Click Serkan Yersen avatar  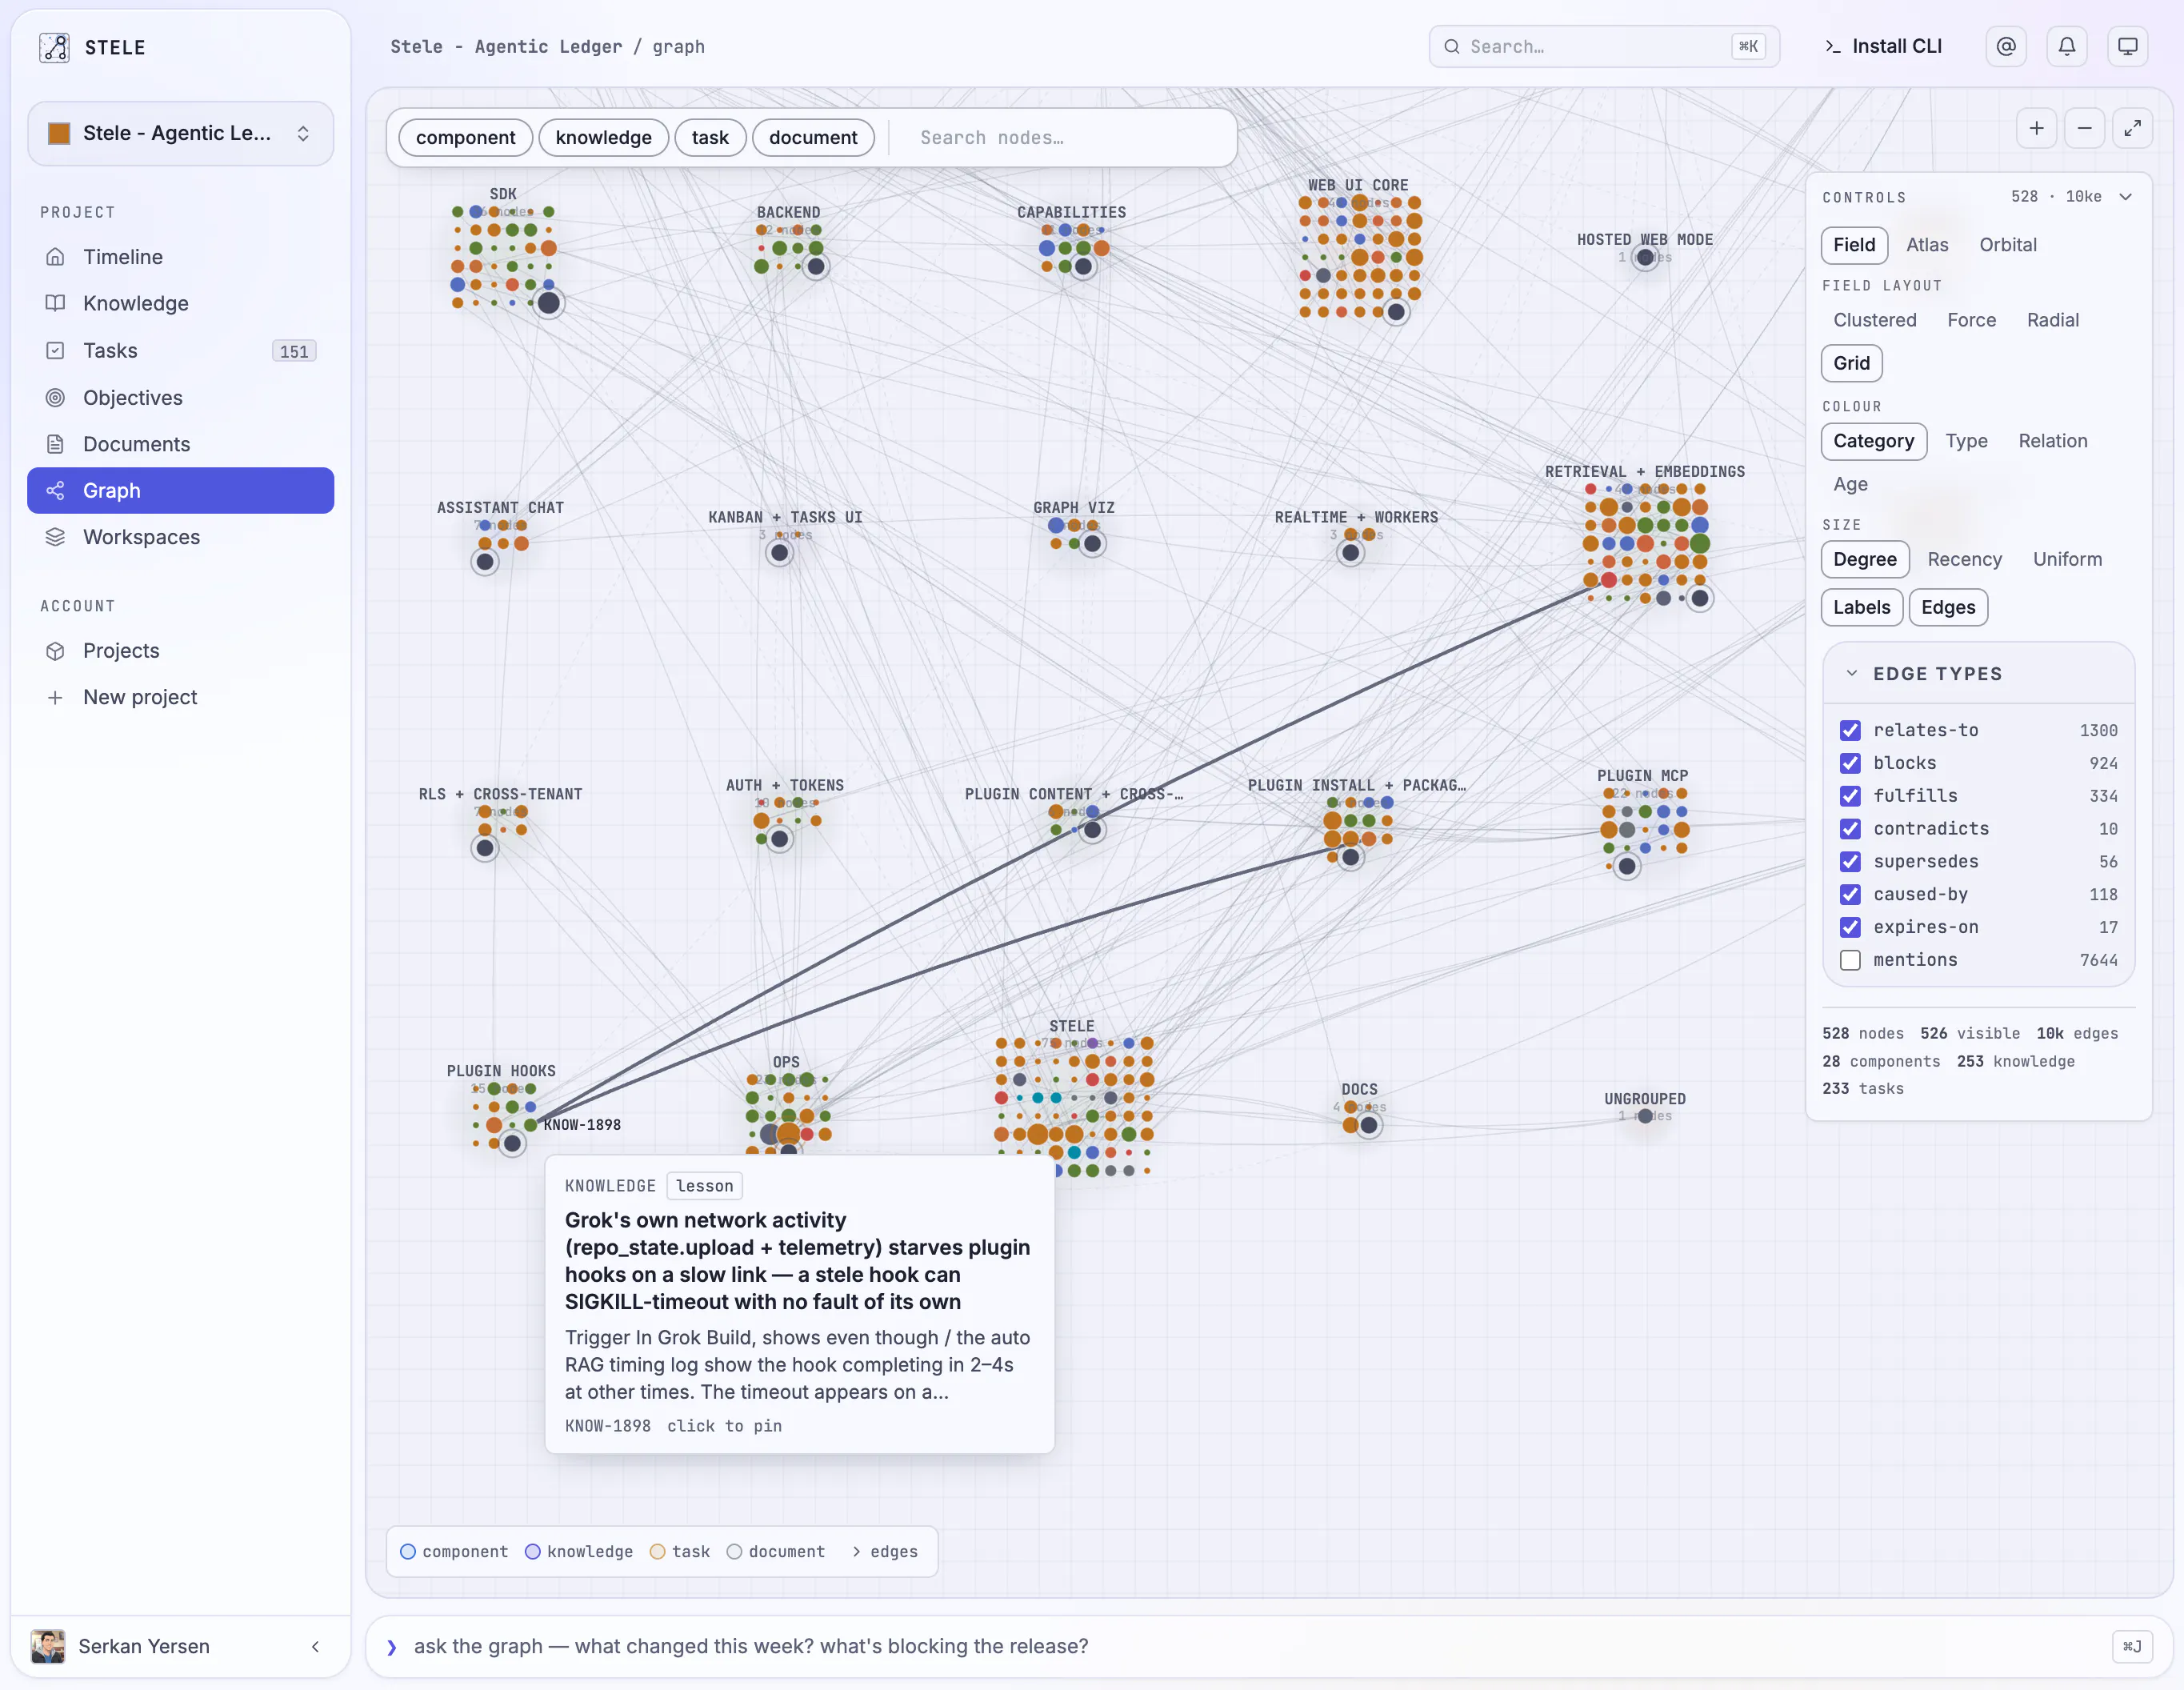coord(48,1646)
